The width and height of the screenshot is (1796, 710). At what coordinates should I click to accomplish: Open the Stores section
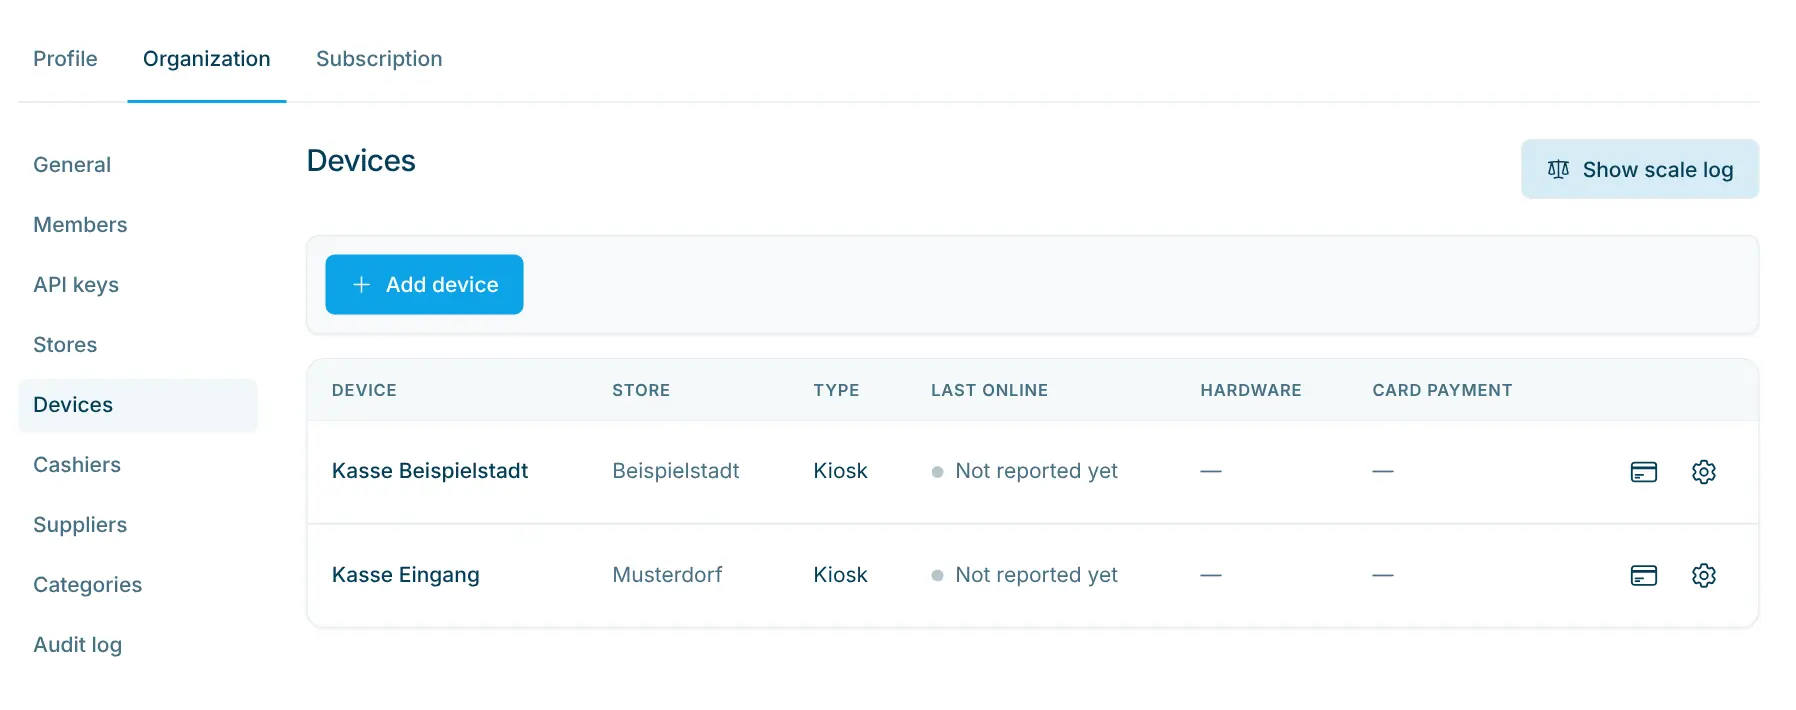(x=65, y=345)
